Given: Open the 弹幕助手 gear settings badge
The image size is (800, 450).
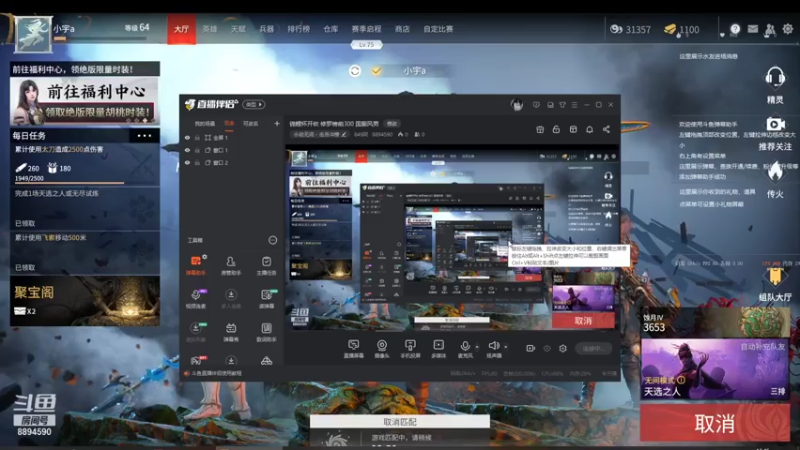Looking at the screenshot, I should tap(205, 257).
